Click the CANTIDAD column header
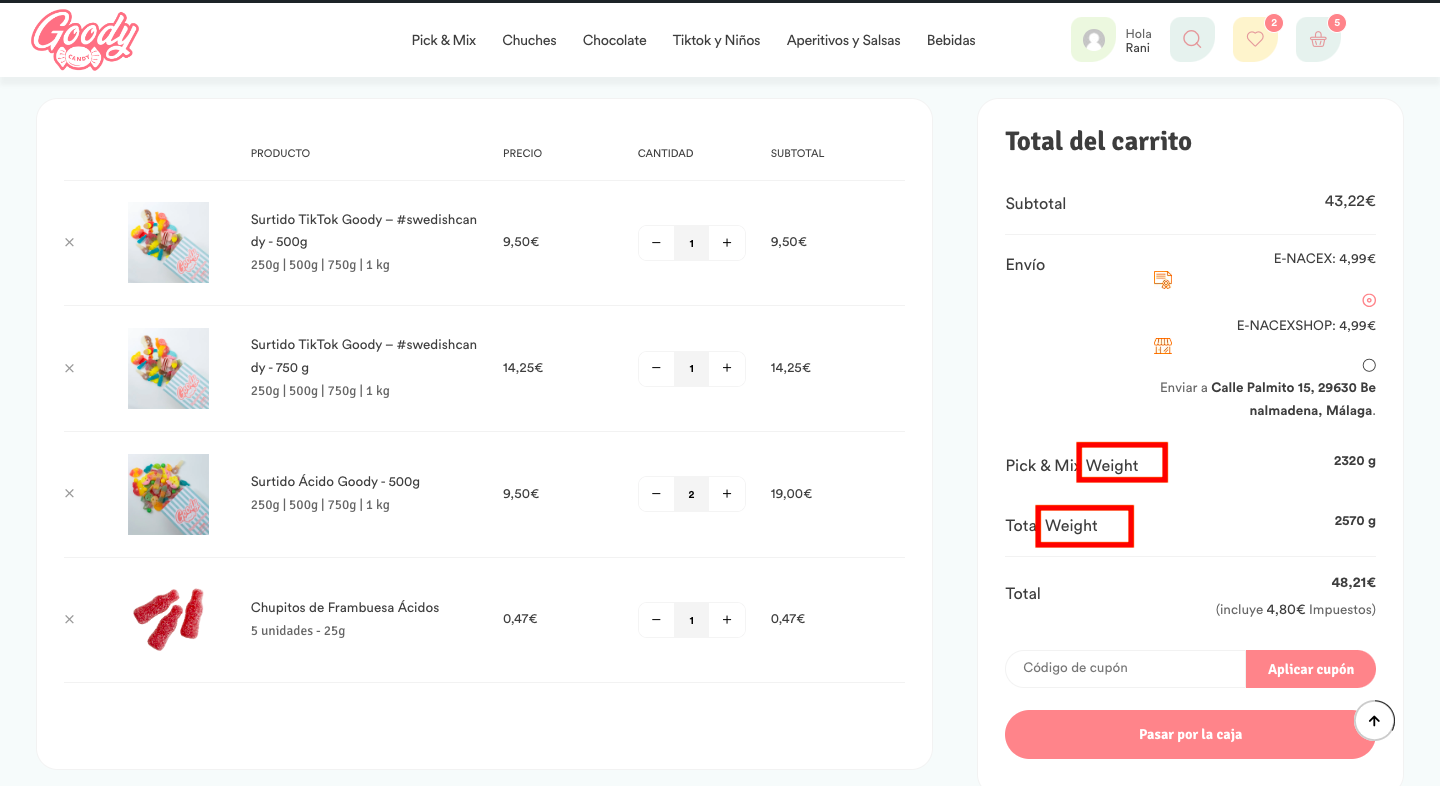 pyautogui.click(x=665, y=153)
